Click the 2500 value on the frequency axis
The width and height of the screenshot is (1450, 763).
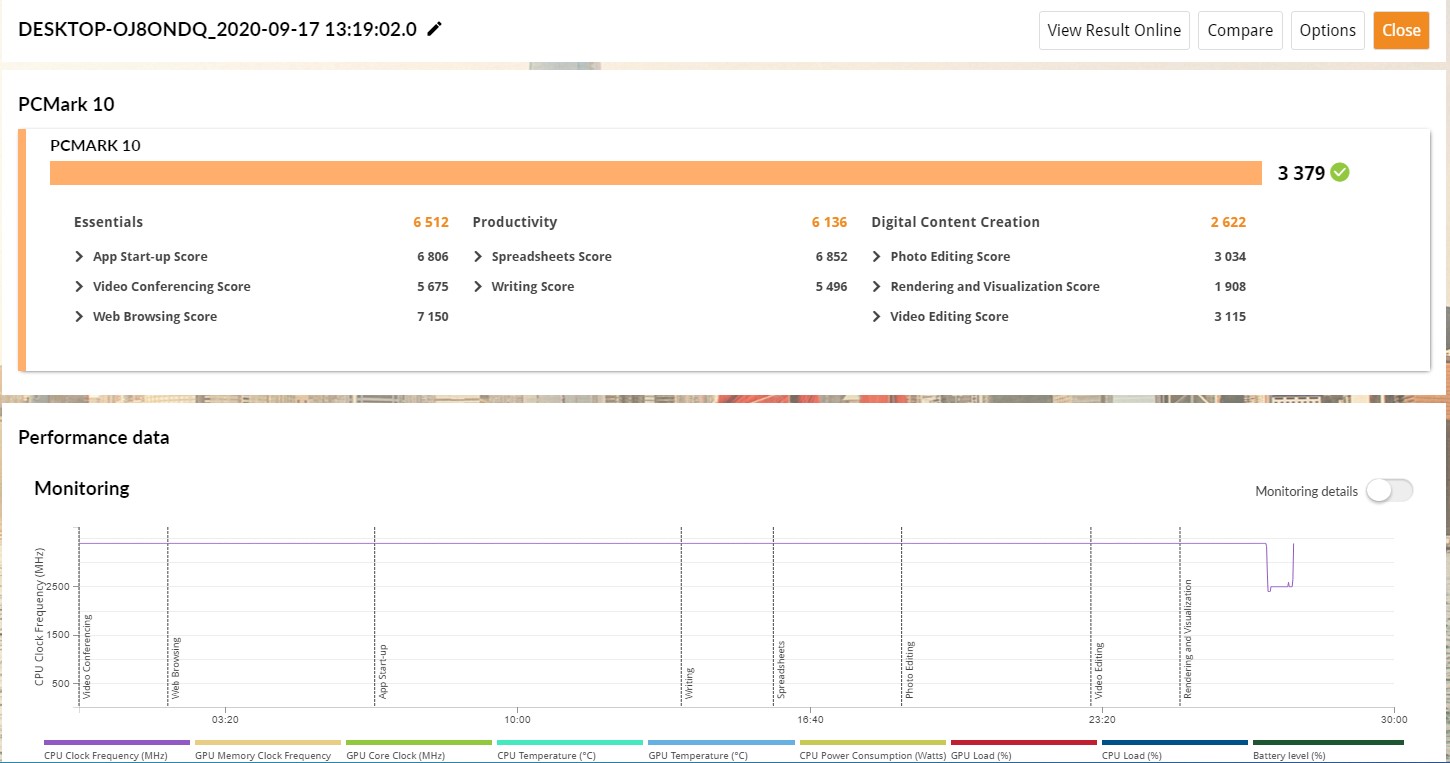click(59, 587)
